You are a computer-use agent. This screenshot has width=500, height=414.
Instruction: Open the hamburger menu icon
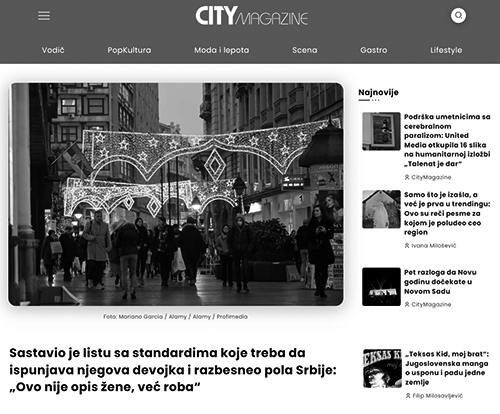click(x=44, y=16)
